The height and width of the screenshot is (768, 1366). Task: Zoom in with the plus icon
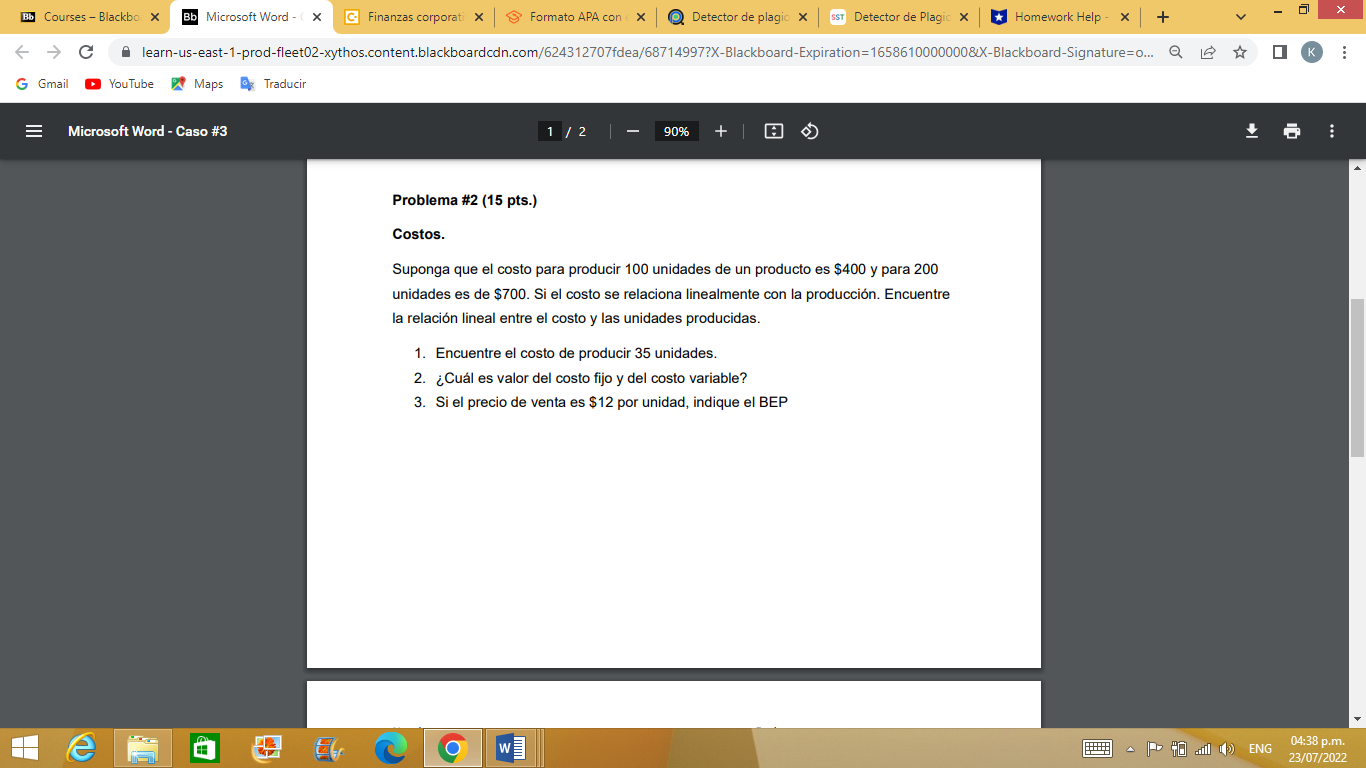(720, 130)
